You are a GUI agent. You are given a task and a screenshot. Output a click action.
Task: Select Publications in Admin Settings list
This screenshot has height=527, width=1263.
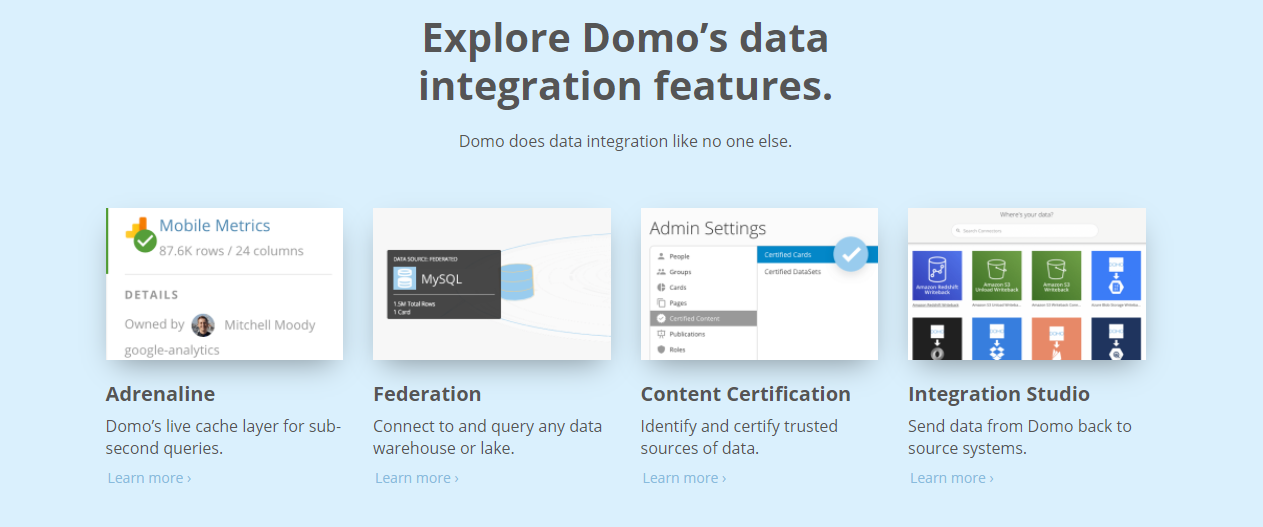(x=704, y=334)
